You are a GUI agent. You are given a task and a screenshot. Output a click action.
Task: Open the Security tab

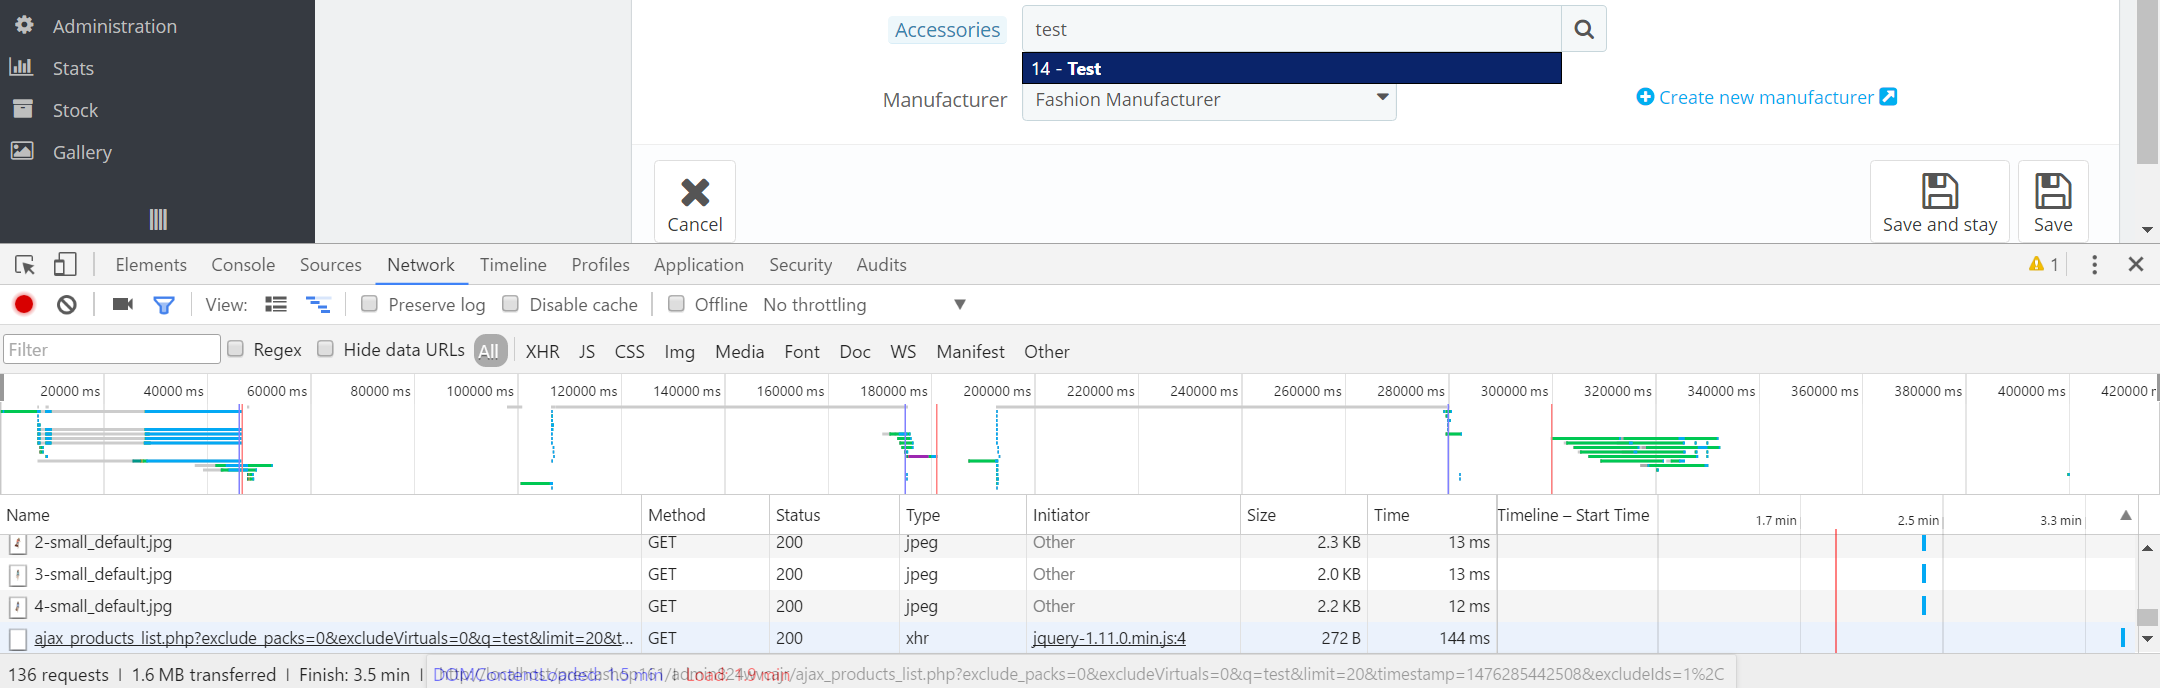point(800,265)
